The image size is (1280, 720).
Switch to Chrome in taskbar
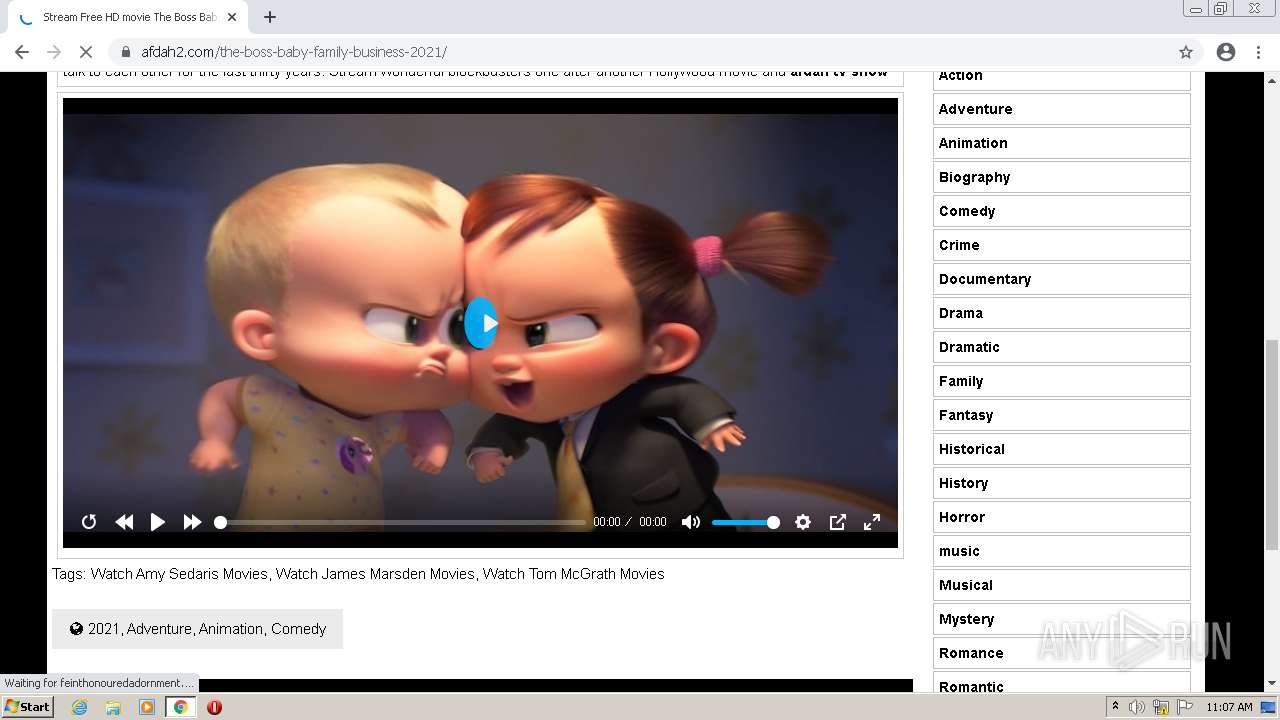181,707
